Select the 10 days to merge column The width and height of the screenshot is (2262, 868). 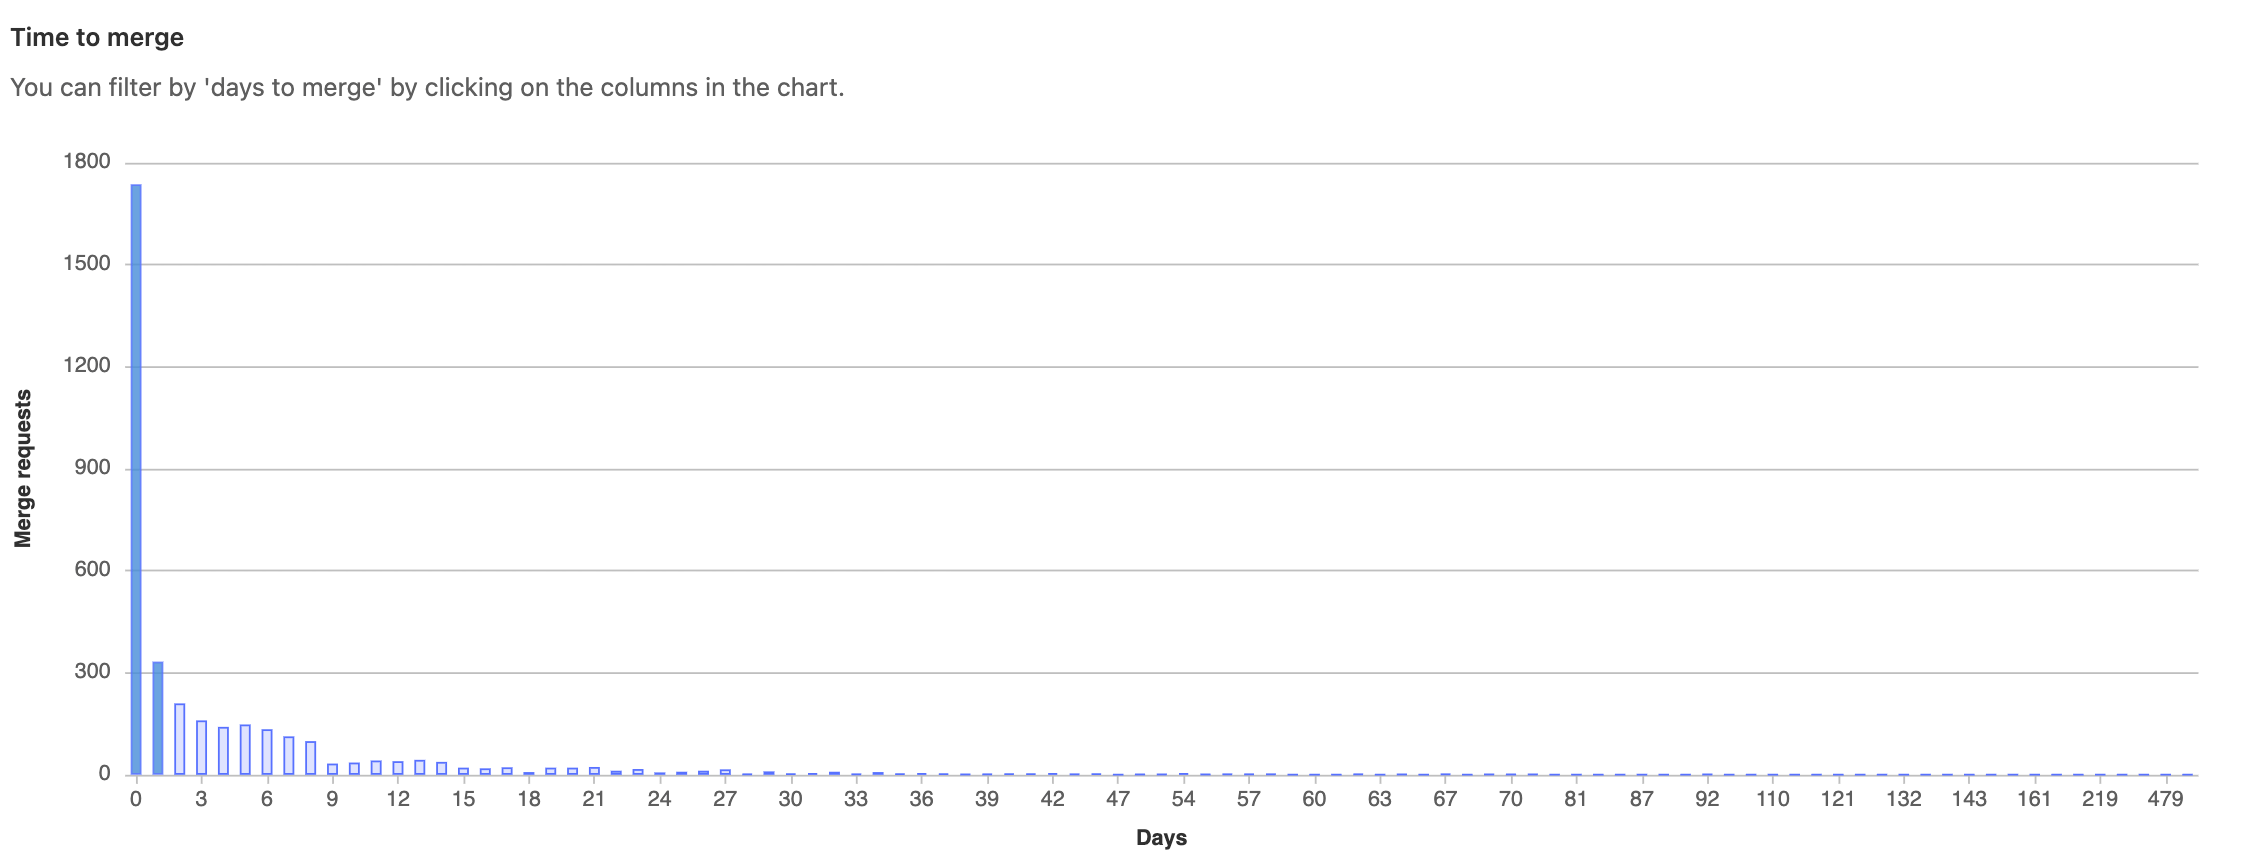click(x=354, y=768)
